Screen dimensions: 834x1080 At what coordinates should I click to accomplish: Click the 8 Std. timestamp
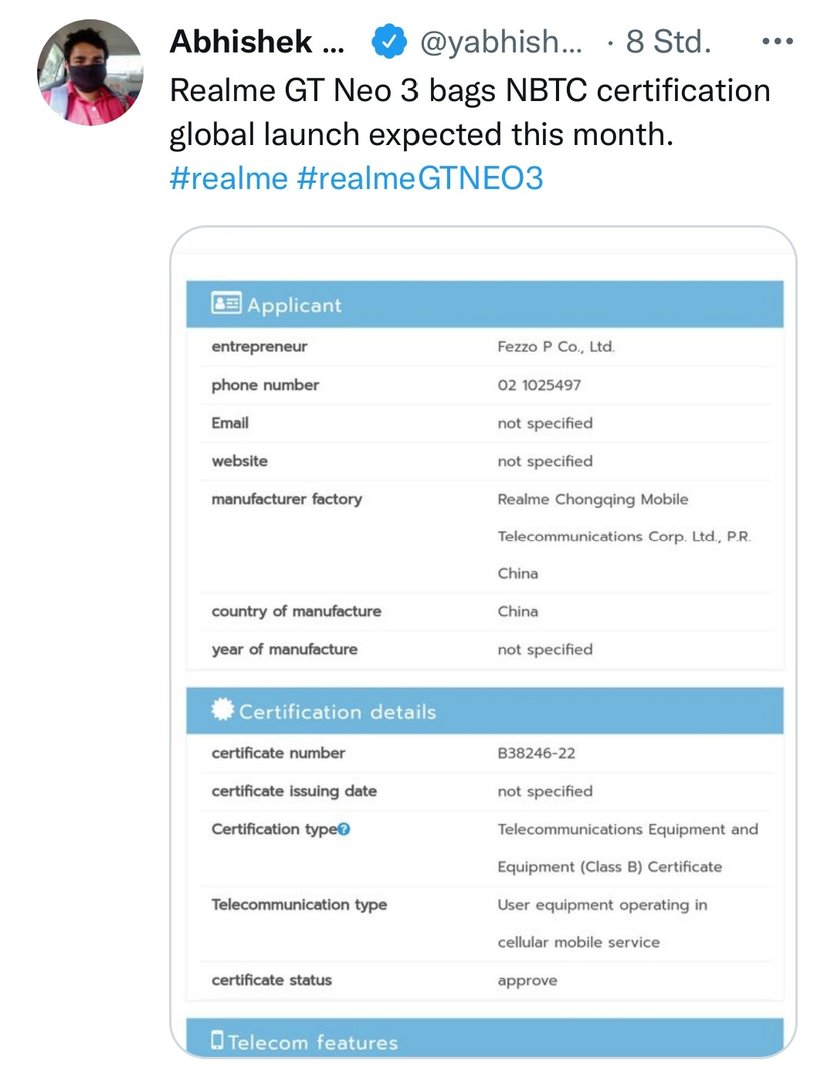(668, 42)
